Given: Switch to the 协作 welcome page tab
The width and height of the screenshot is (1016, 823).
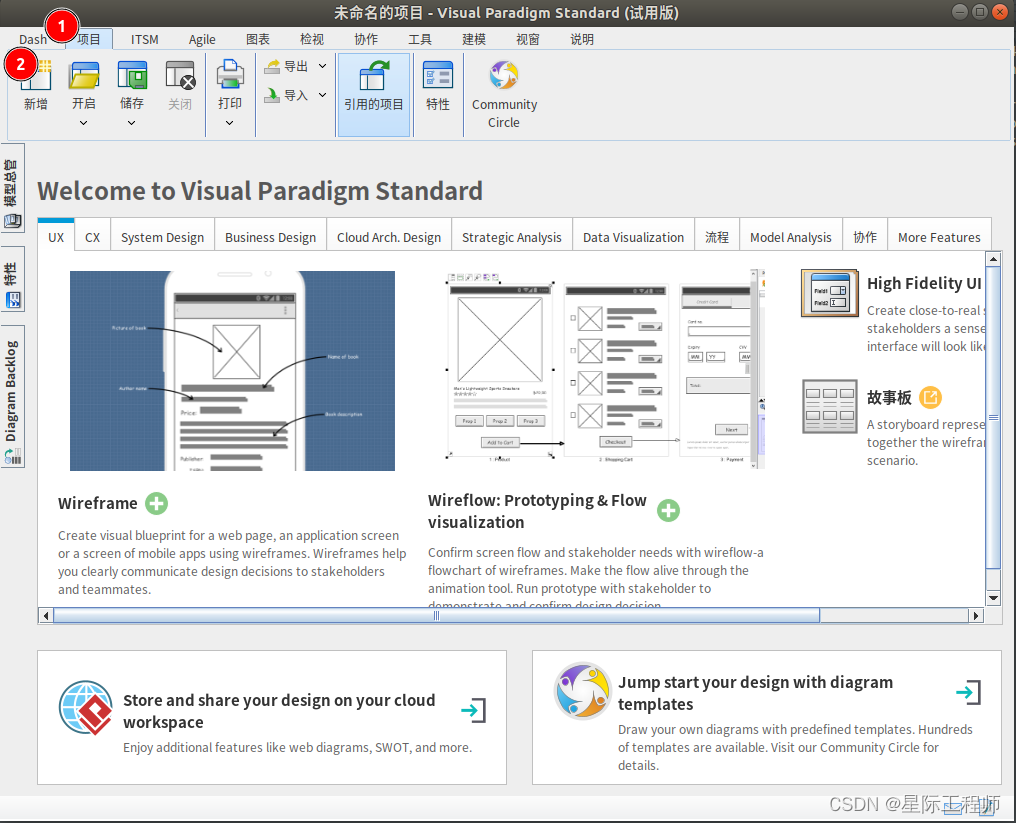Looking at the screenshot, I should (x=865, y=237).
